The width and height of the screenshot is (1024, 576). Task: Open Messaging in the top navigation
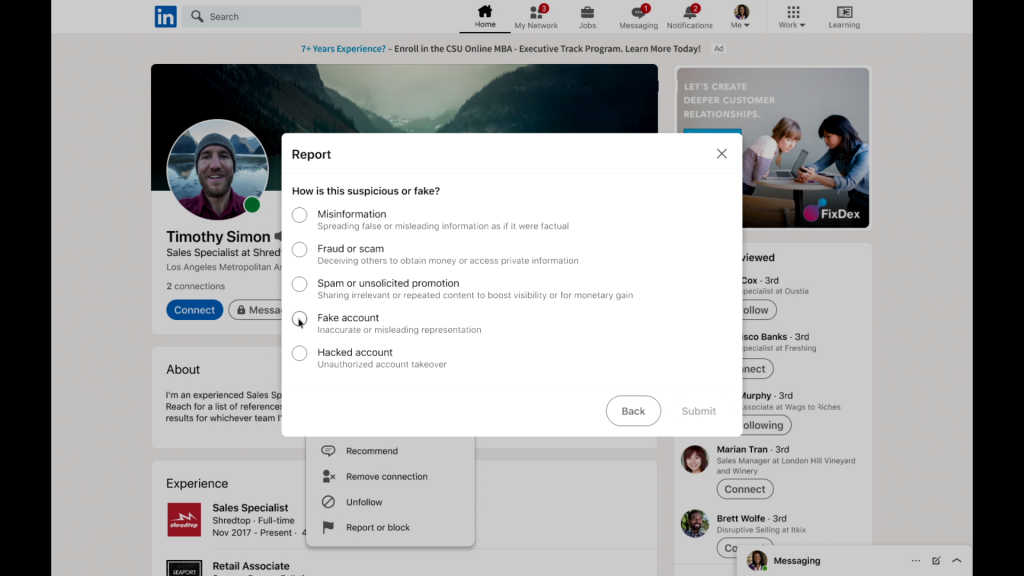point(638,16)
